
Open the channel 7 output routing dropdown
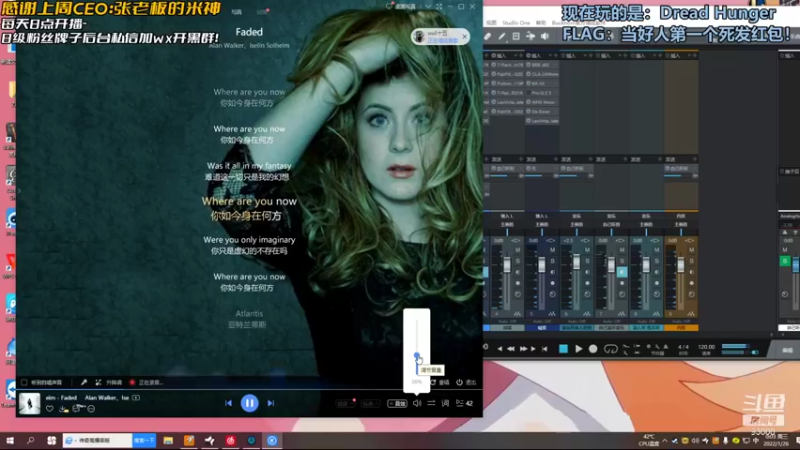[x=611, y=224]
